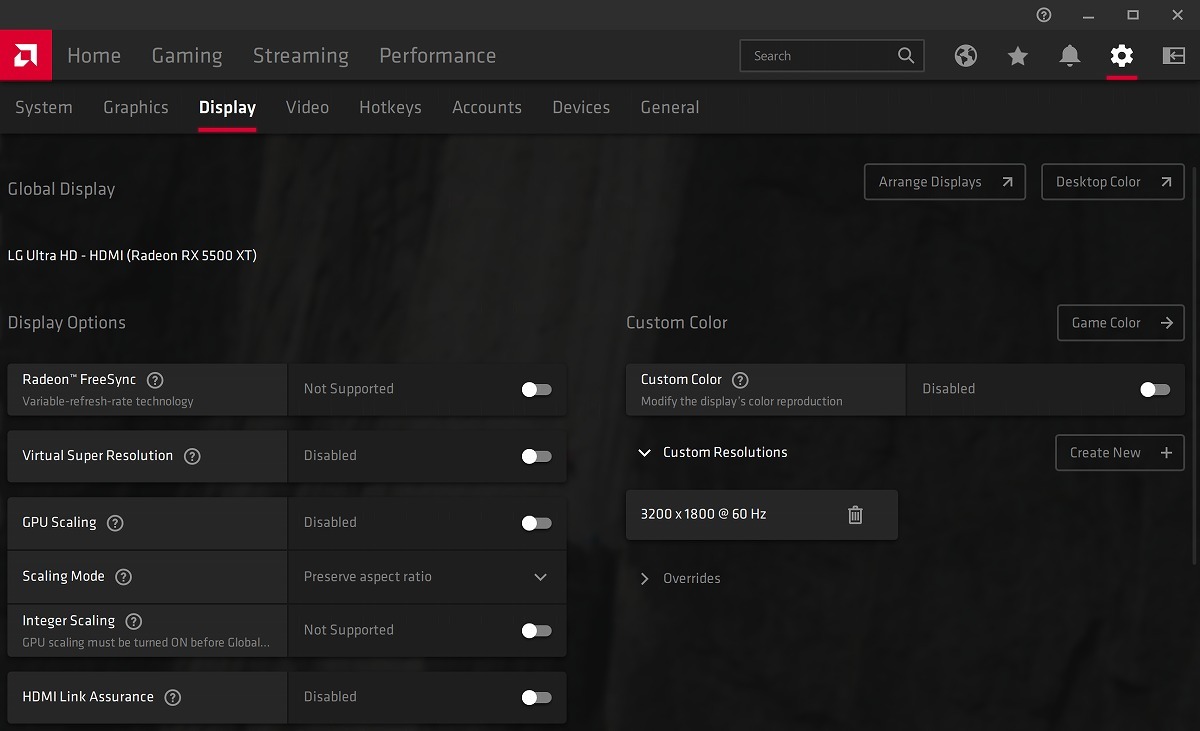1200x731 pixels.
Task: Click the help question mark icon in title bar
Action: 1044,15
